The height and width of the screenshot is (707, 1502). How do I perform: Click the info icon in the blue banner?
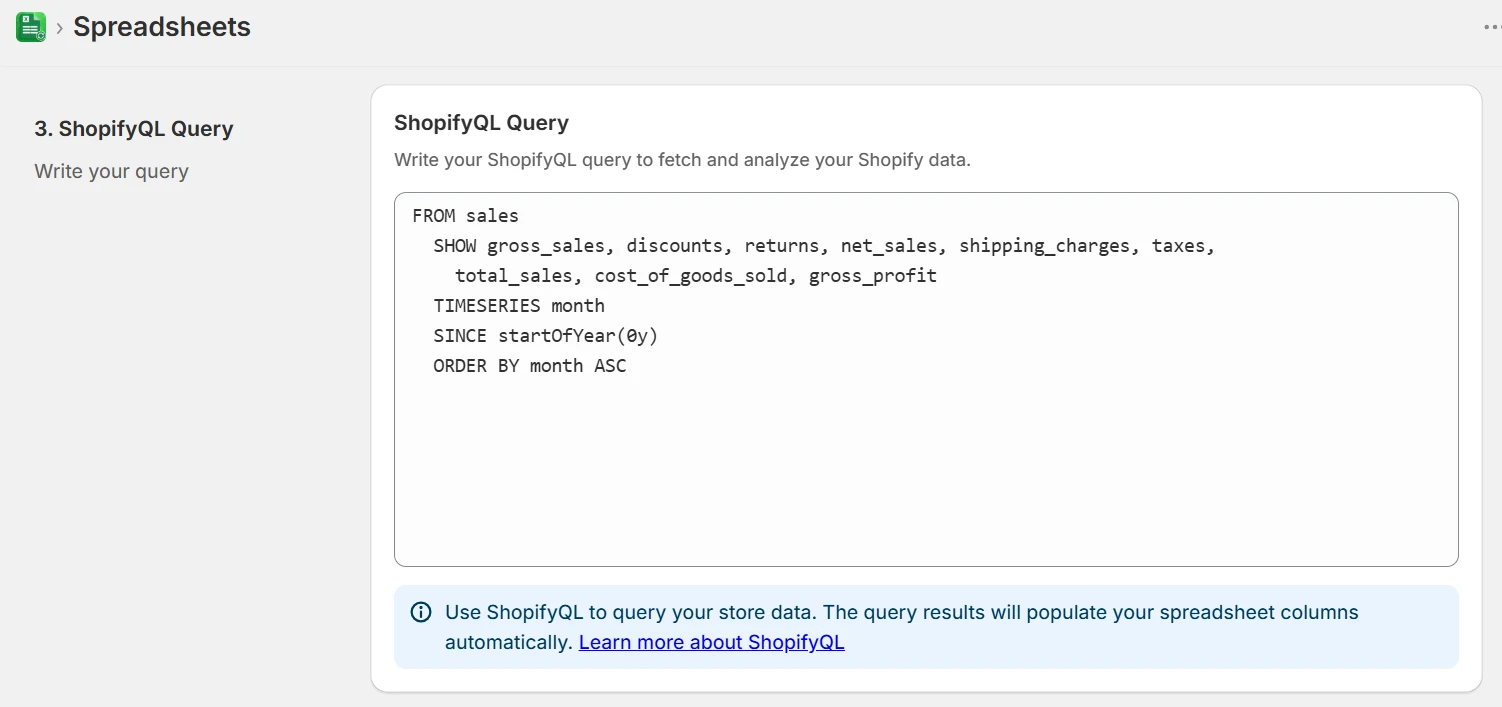[x=421, y=612]
